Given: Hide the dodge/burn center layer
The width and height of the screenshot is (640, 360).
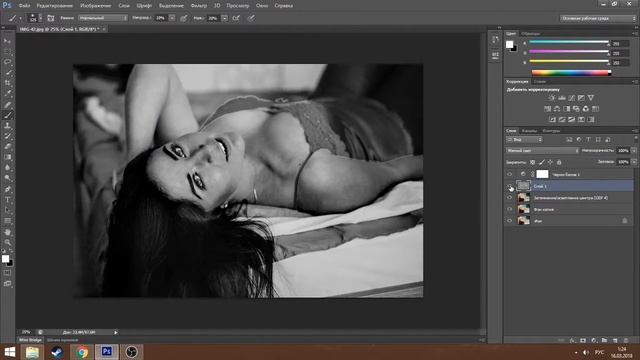Looking at the screenshot, I should [x=509, y=198].
